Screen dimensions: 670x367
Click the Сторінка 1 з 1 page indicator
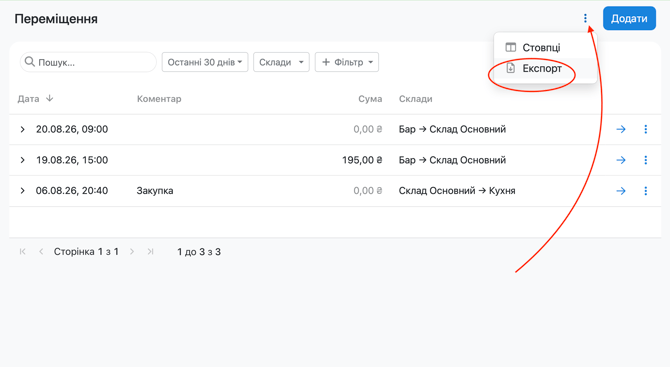click(x=86, y=252)
